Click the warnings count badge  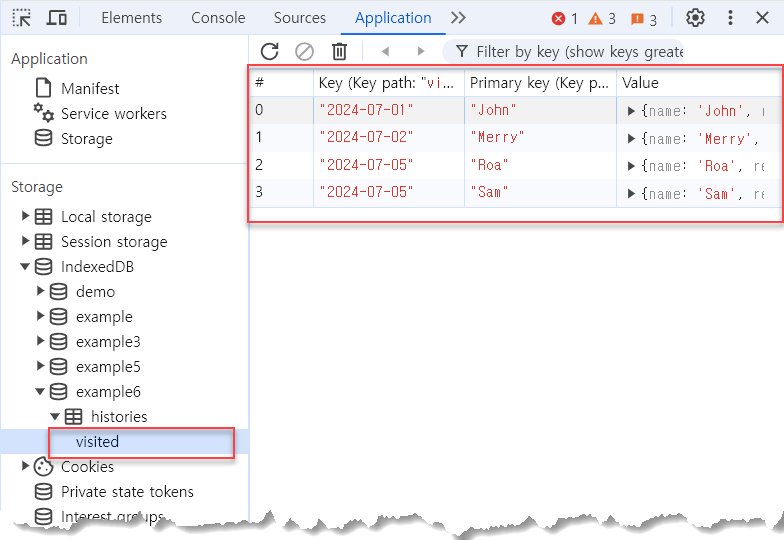pos(602,19)
